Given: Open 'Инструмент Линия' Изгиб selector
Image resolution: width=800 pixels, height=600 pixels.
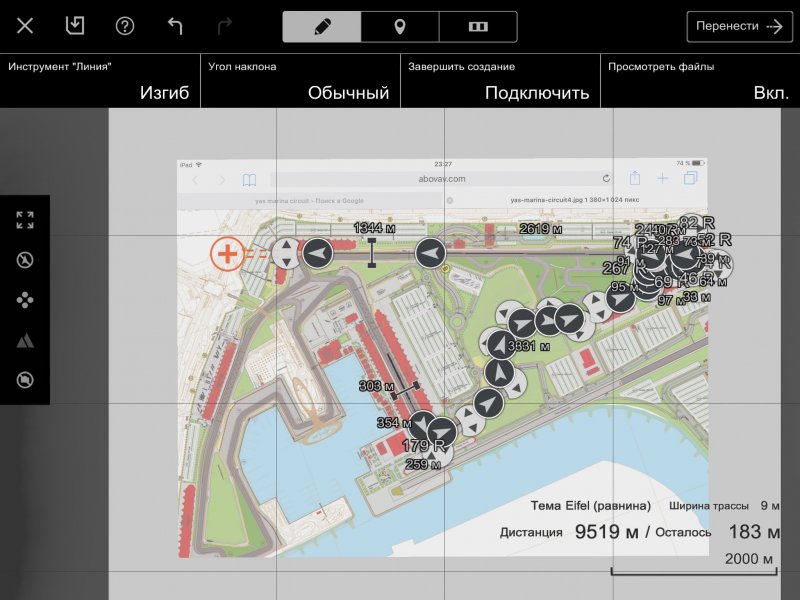Looking at the screenshot, I should point(100,81).
